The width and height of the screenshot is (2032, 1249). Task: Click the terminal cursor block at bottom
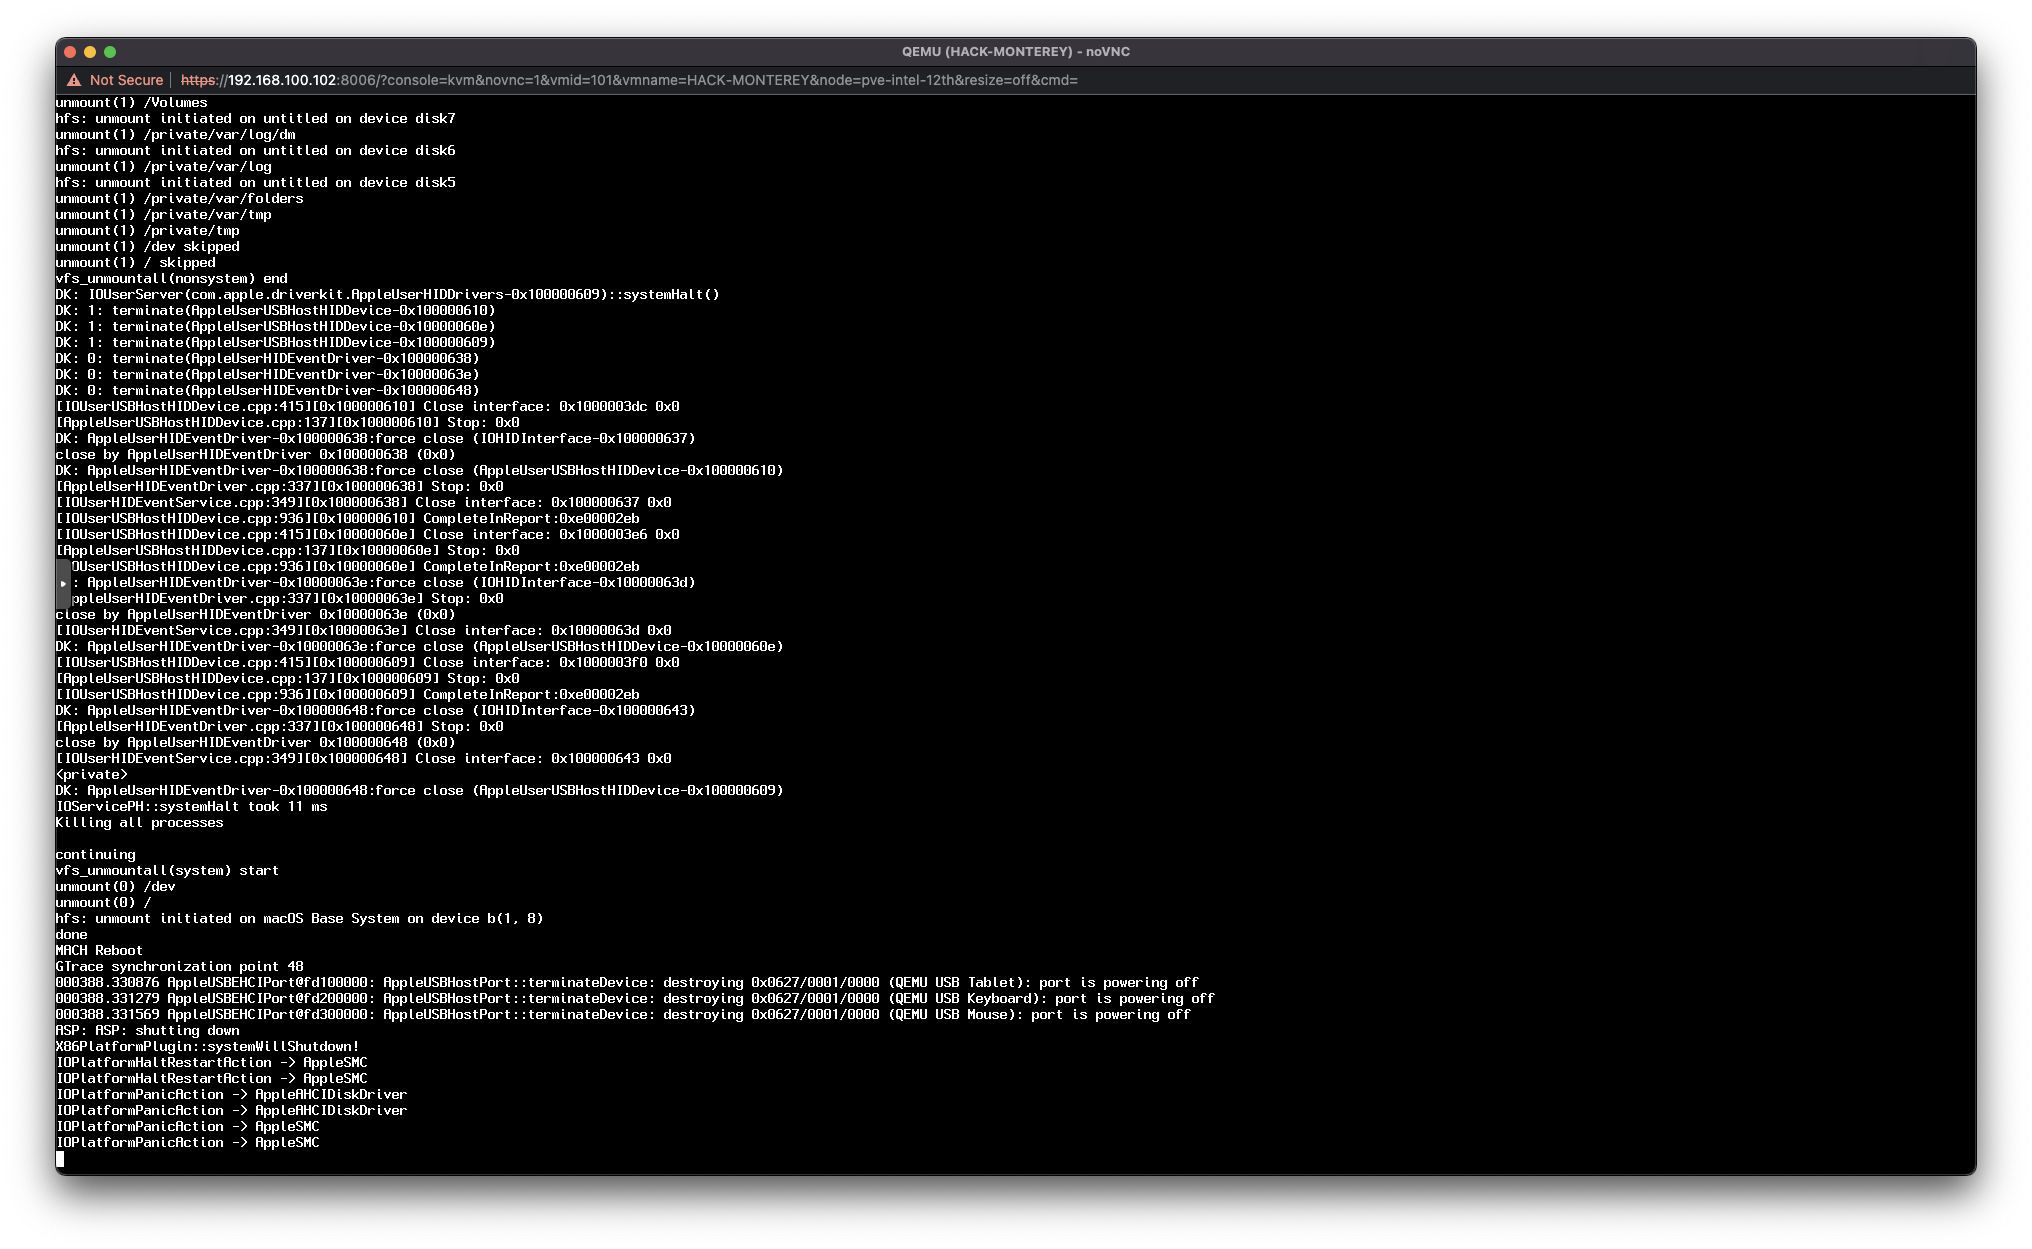pyautogui.click(x=60, y=1159)
